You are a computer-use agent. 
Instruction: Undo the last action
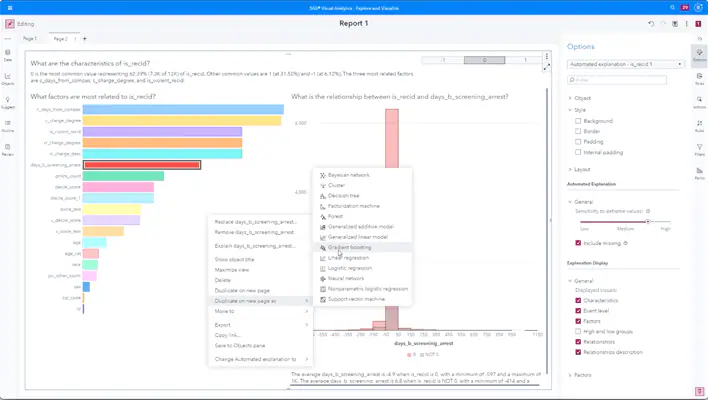651,24
